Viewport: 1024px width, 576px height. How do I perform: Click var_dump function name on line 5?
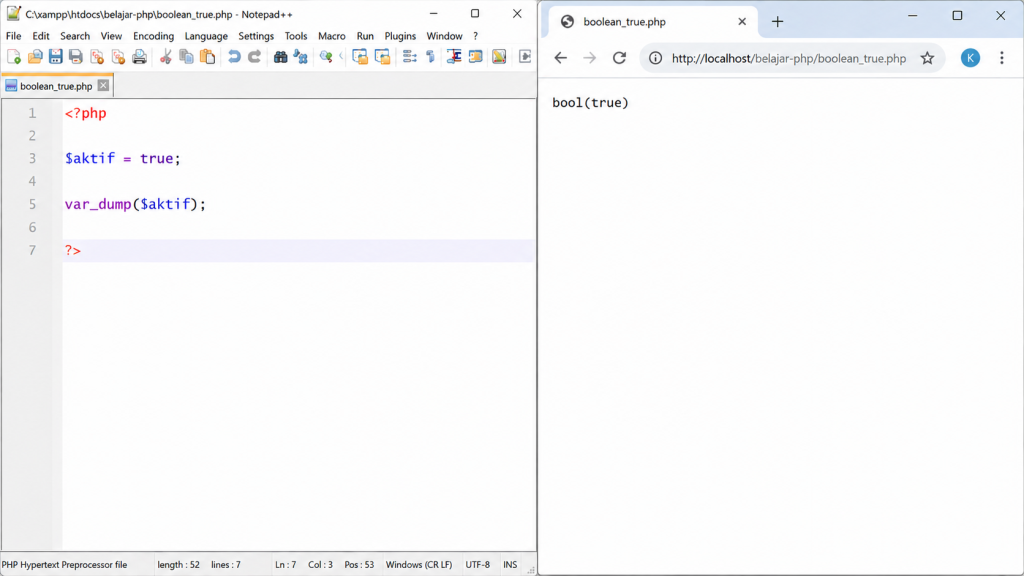[x=98, y=204]
